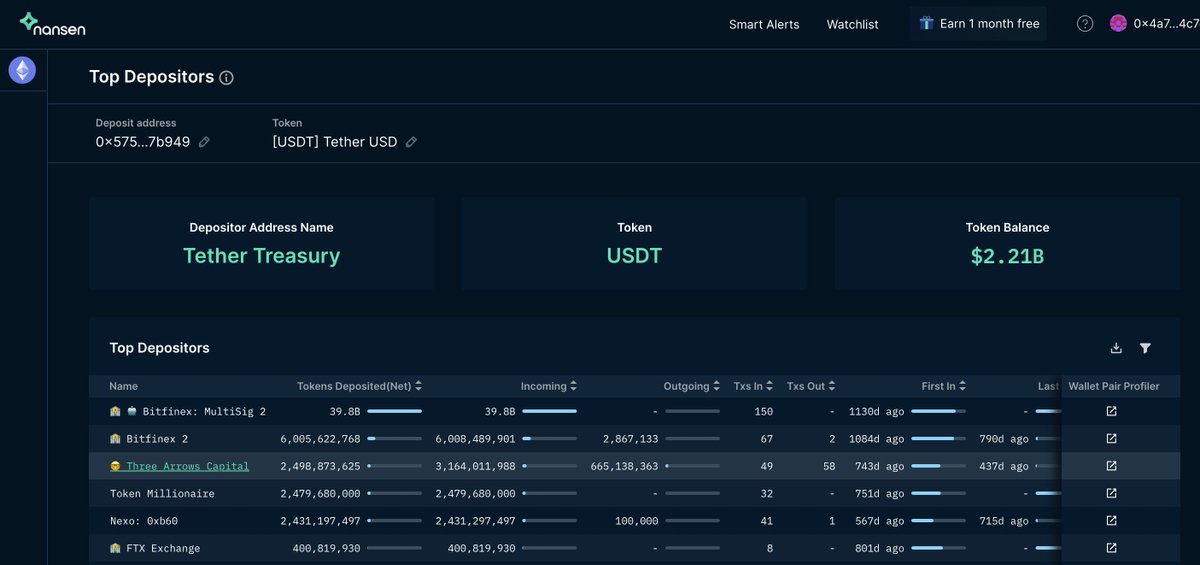
Task: Click the Txs In value 150
Action: (764, 411)
